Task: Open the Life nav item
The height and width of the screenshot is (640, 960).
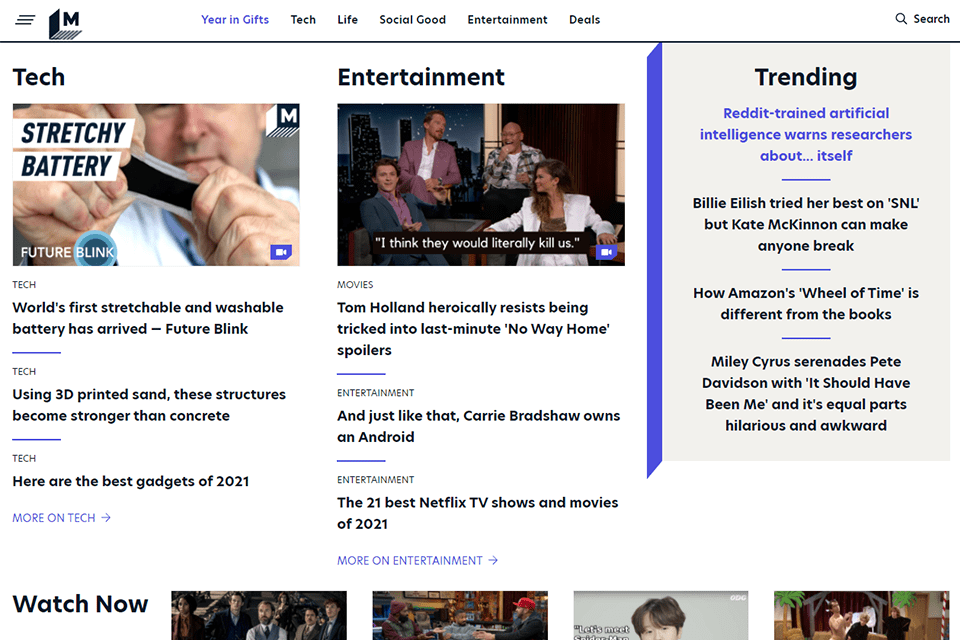Action: coord(347,20)
